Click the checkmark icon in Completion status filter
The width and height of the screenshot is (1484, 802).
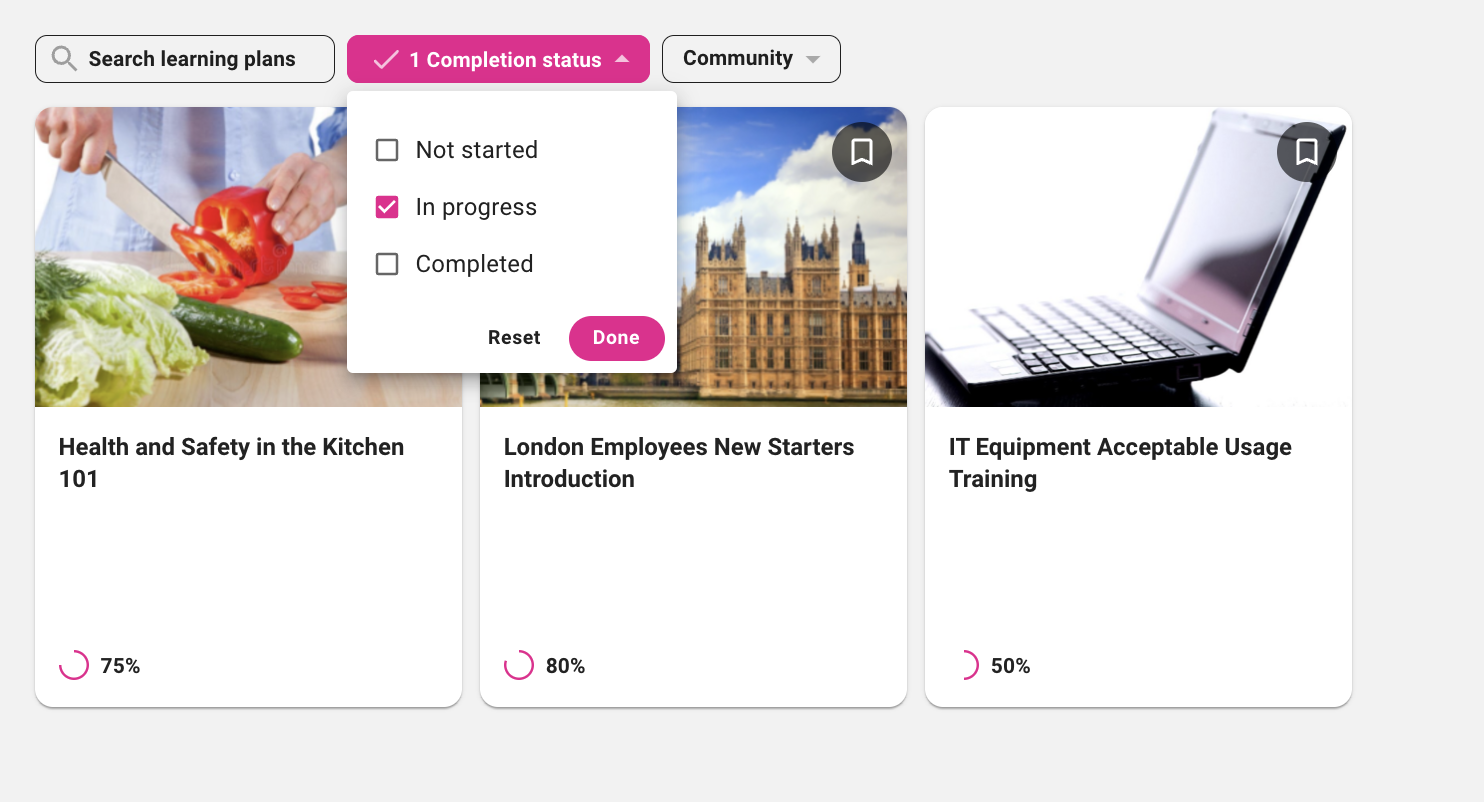(x=386, y=60)
